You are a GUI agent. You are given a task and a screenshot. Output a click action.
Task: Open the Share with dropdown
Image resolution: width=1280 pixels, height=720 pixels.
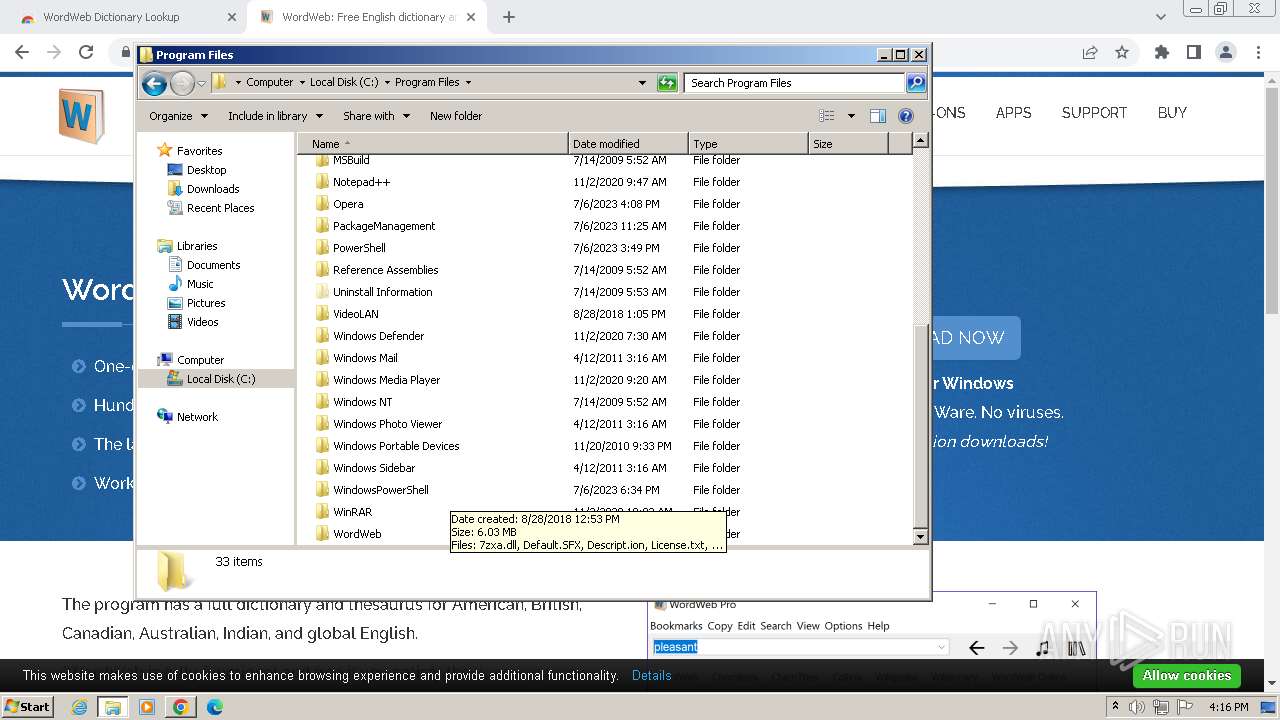376,116
